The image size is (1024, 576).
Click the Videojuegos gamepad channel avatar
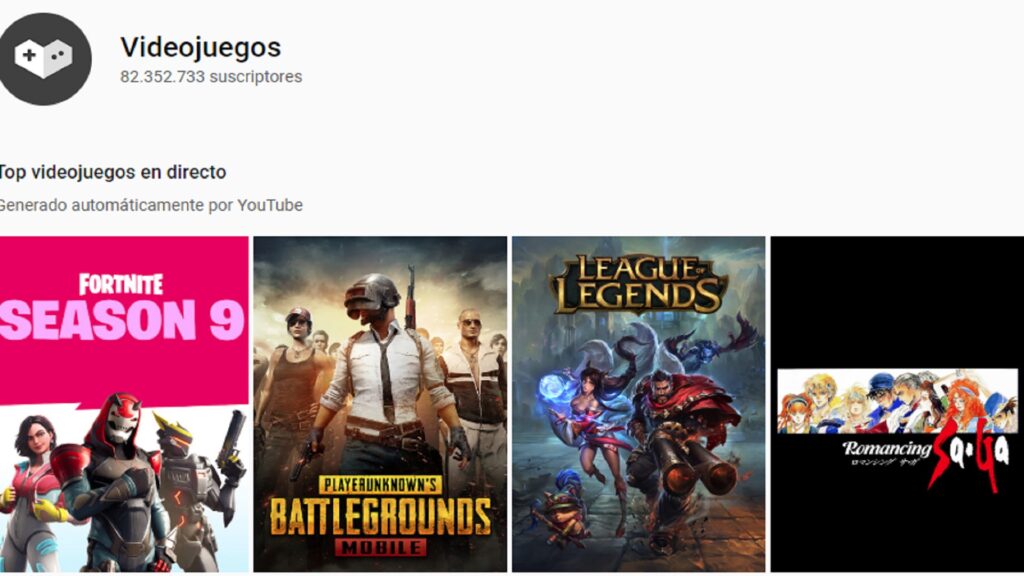[x=44, y=59]
